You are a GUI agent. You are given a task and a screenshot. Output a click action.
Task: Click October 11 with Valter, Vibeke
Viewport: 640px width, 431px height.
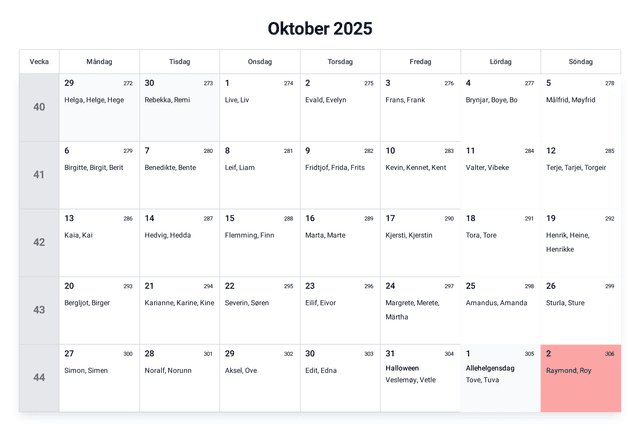tap(500, 174)
